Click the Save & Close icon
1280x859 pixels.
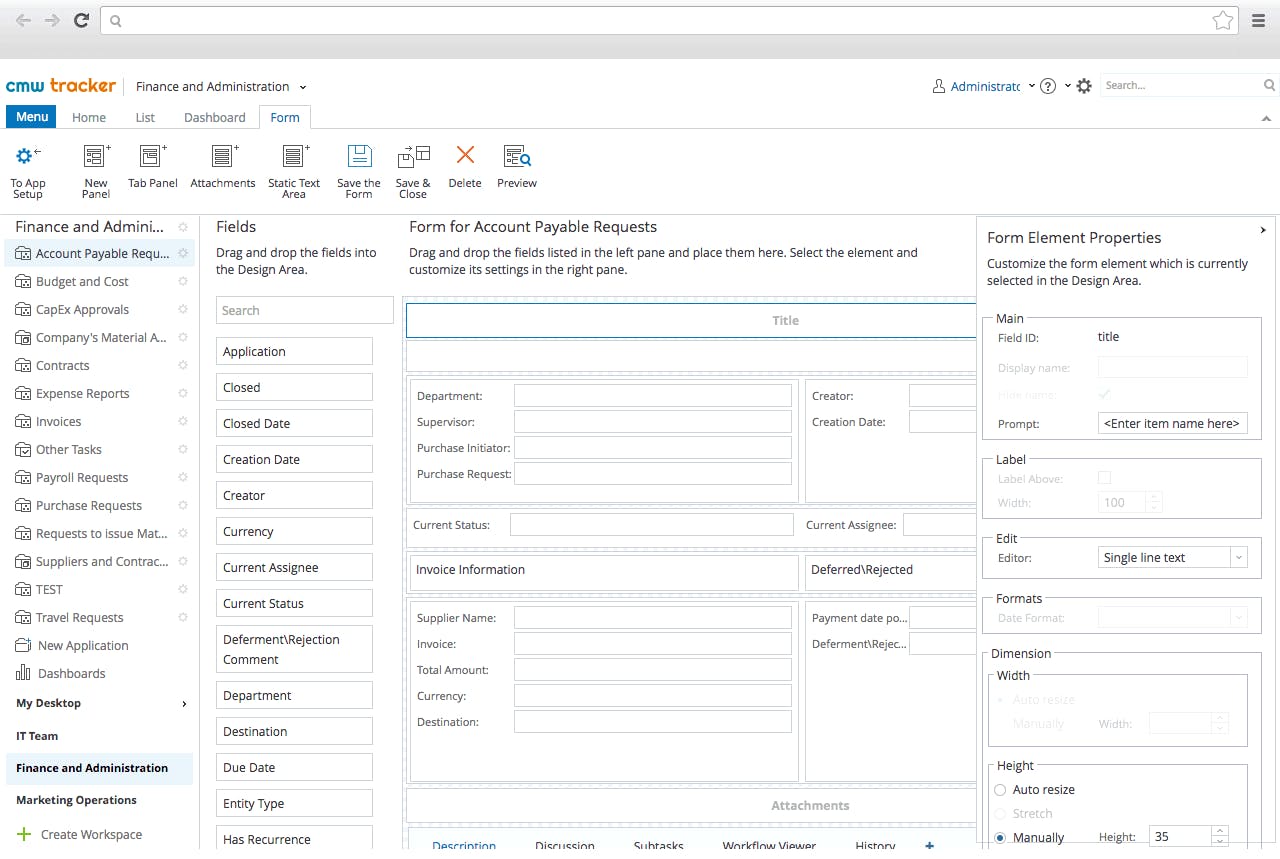(413, 155)
